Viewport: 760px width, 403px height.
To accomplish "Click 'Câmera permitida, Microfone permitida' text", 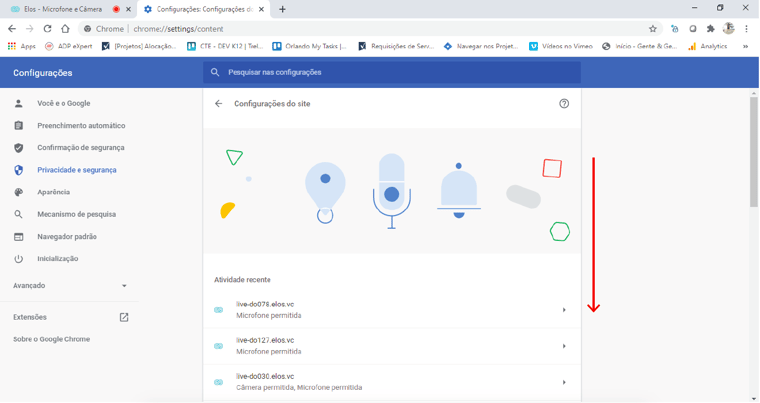I will 299,387.
